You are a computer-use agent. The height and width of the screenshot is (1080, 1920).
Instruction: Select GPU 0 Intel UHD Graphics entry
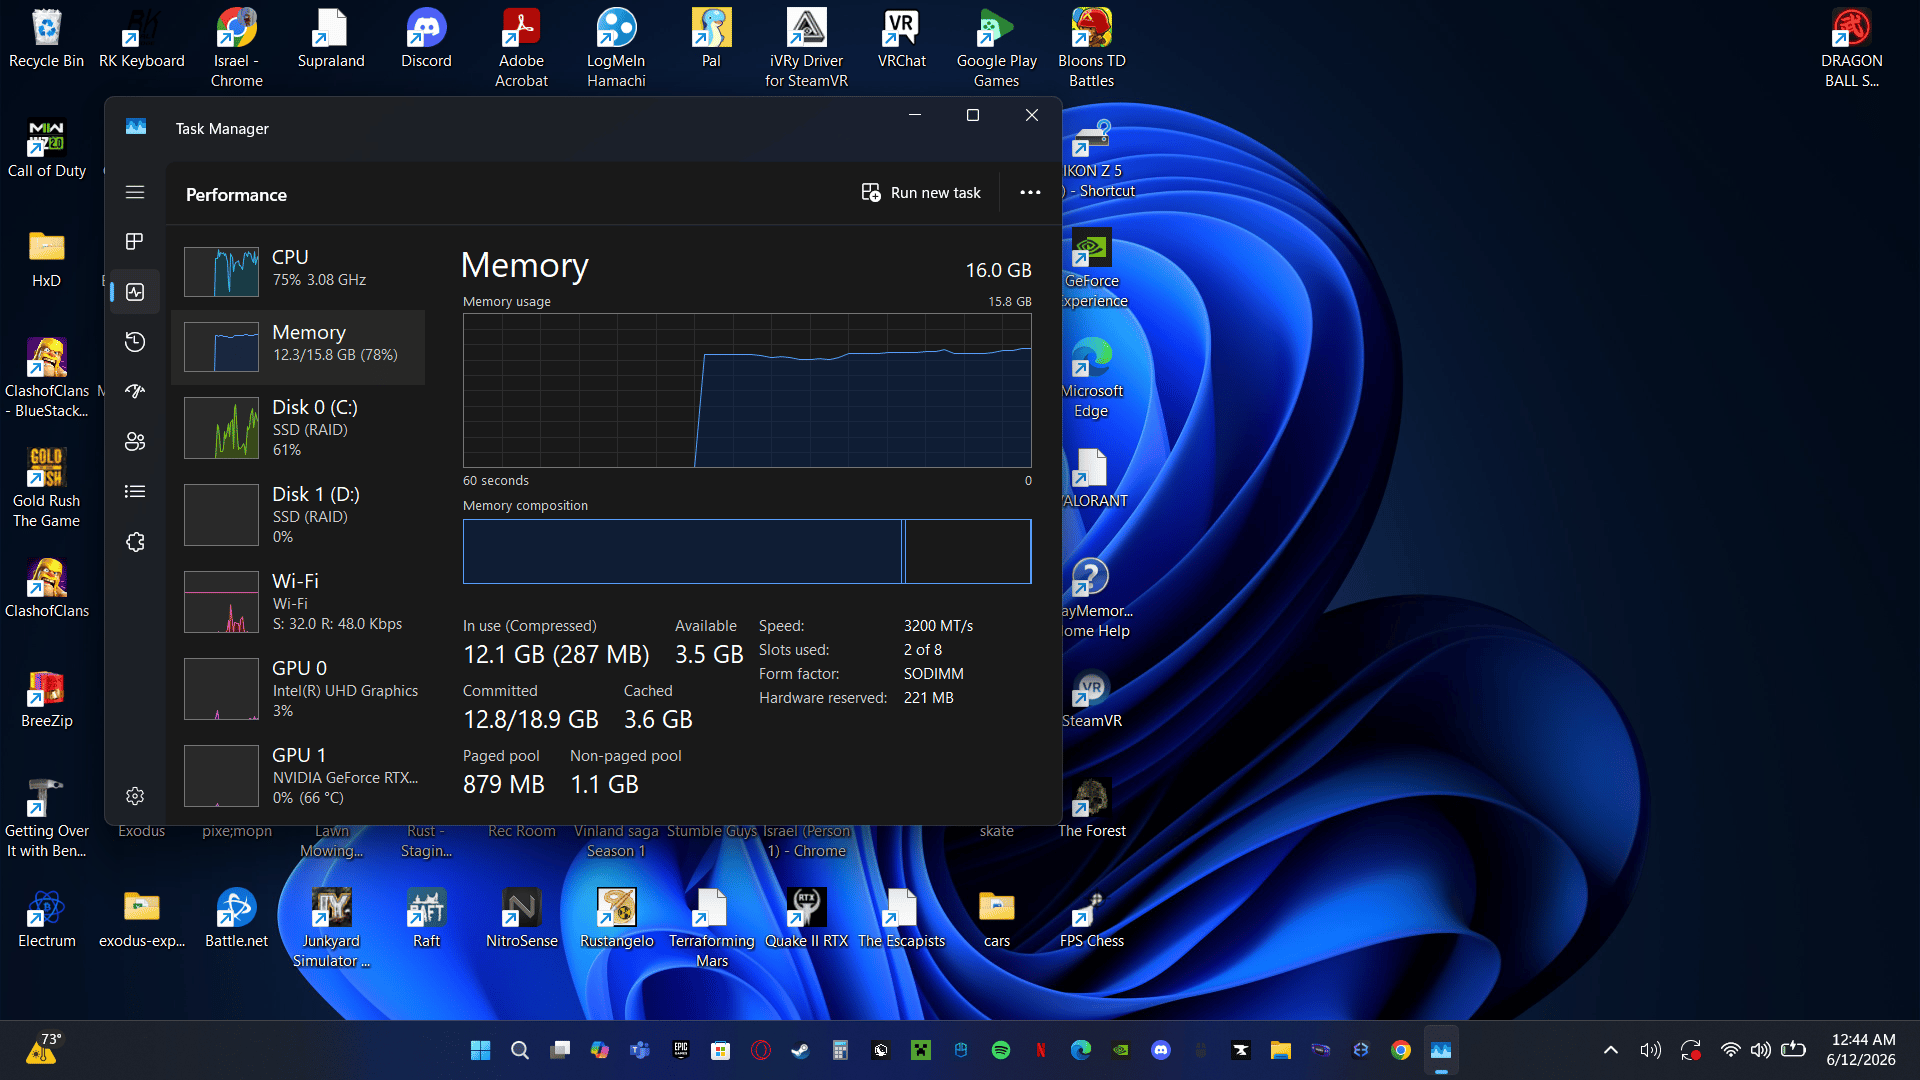[x=298, y=688]
